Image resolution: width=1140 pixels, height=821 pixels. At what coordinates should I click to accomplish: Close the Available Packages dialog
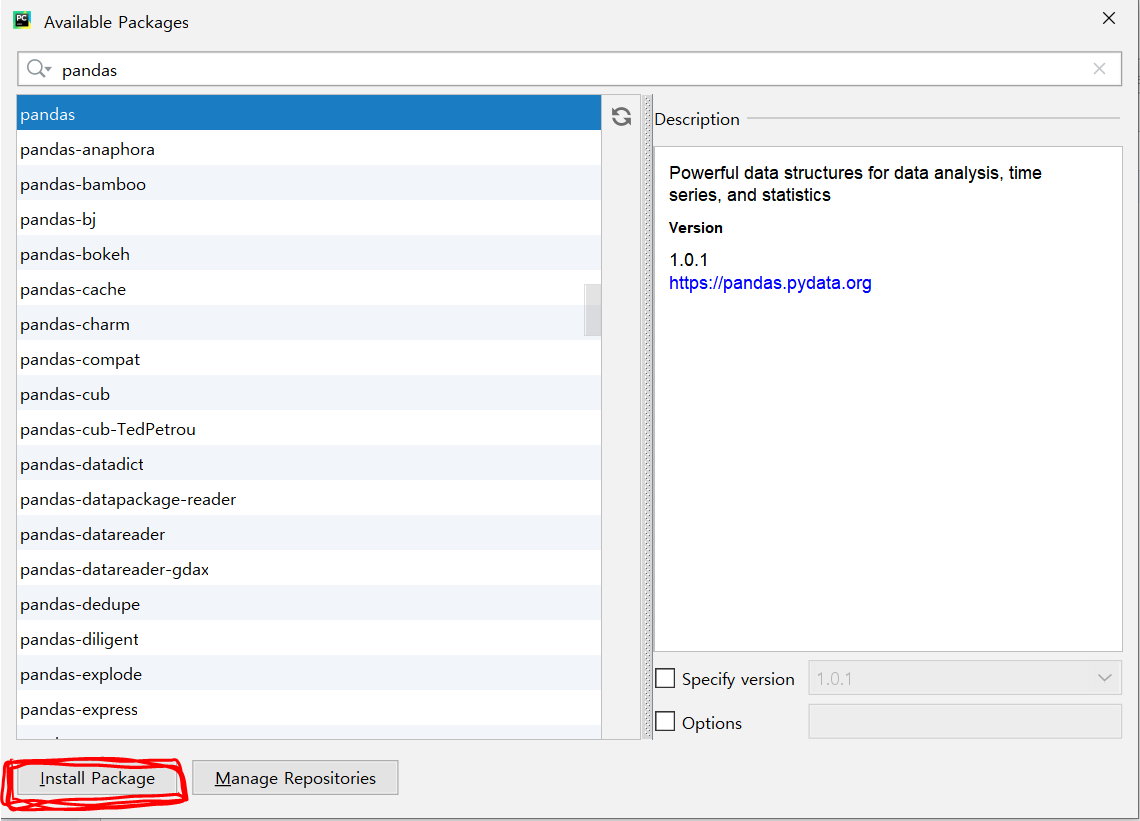point(1109,18)
